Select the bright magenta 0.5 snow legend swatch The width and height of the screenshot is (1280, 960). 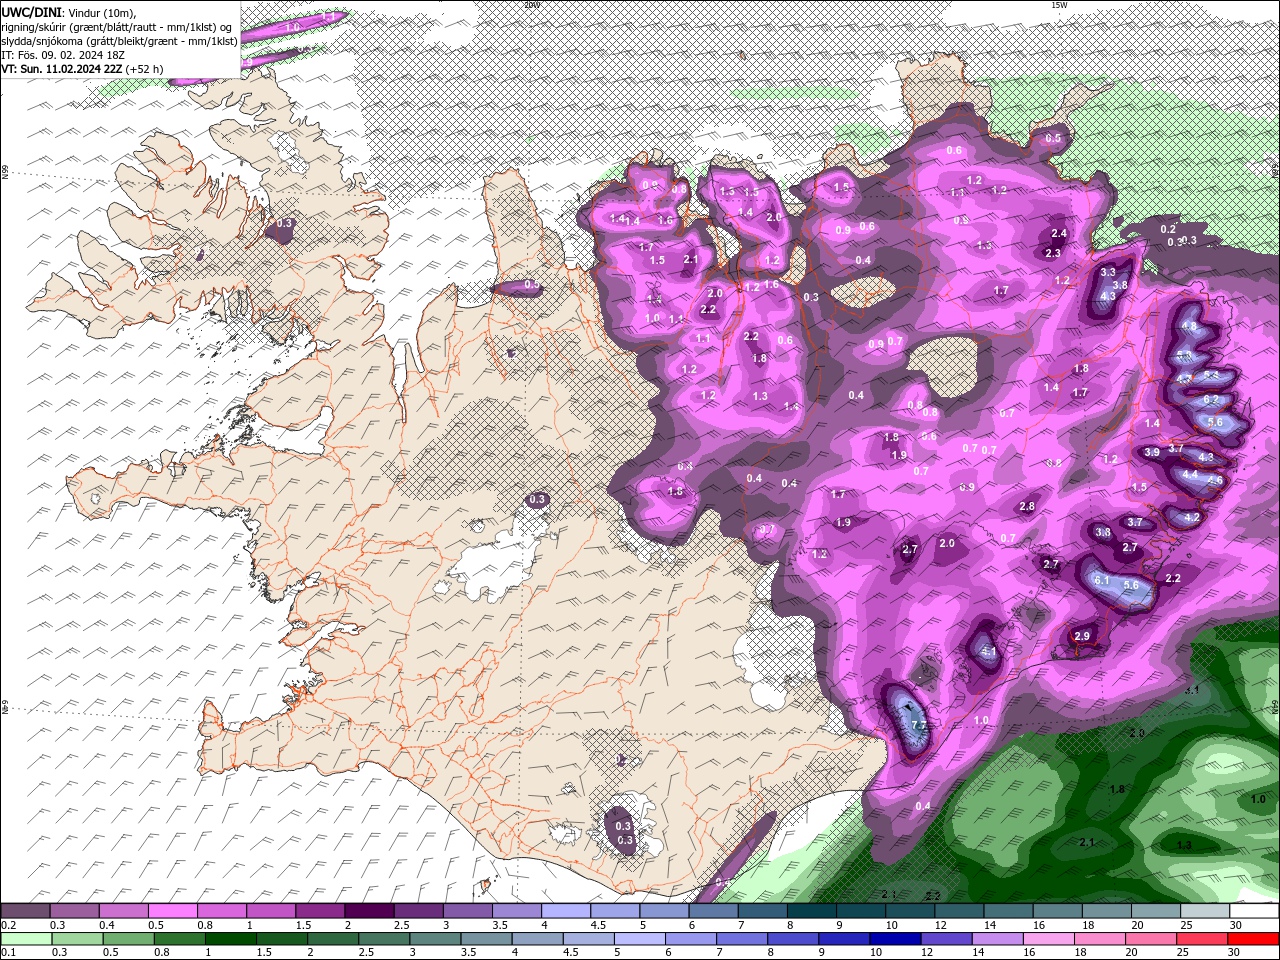(x=172, y=911)
